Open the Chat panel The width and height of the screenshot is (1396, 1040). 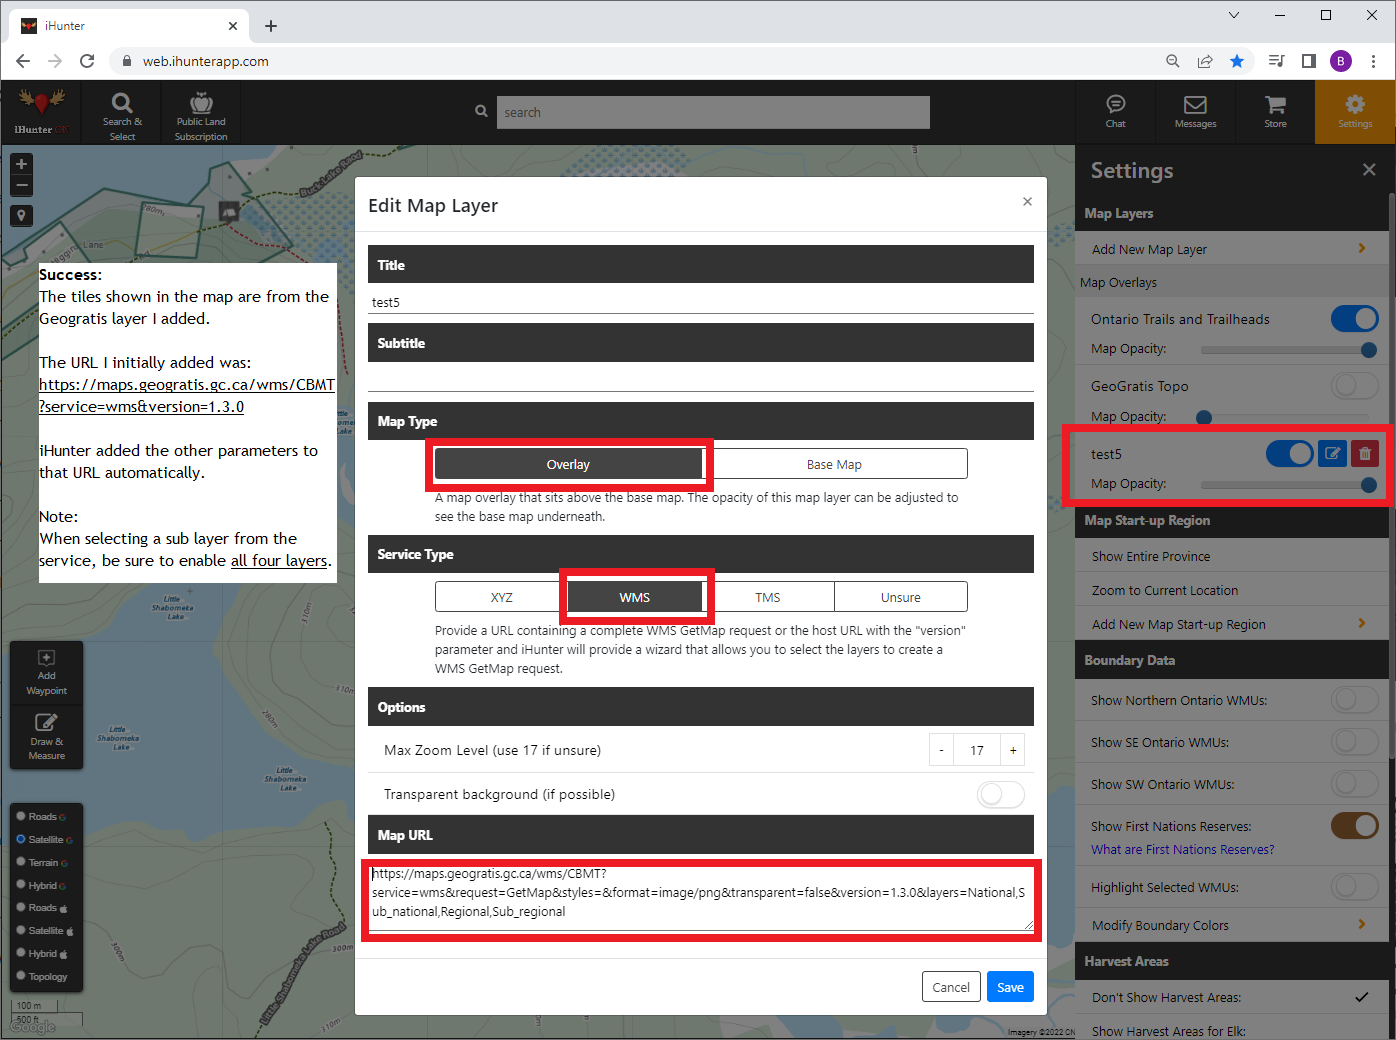(1116, 111)
